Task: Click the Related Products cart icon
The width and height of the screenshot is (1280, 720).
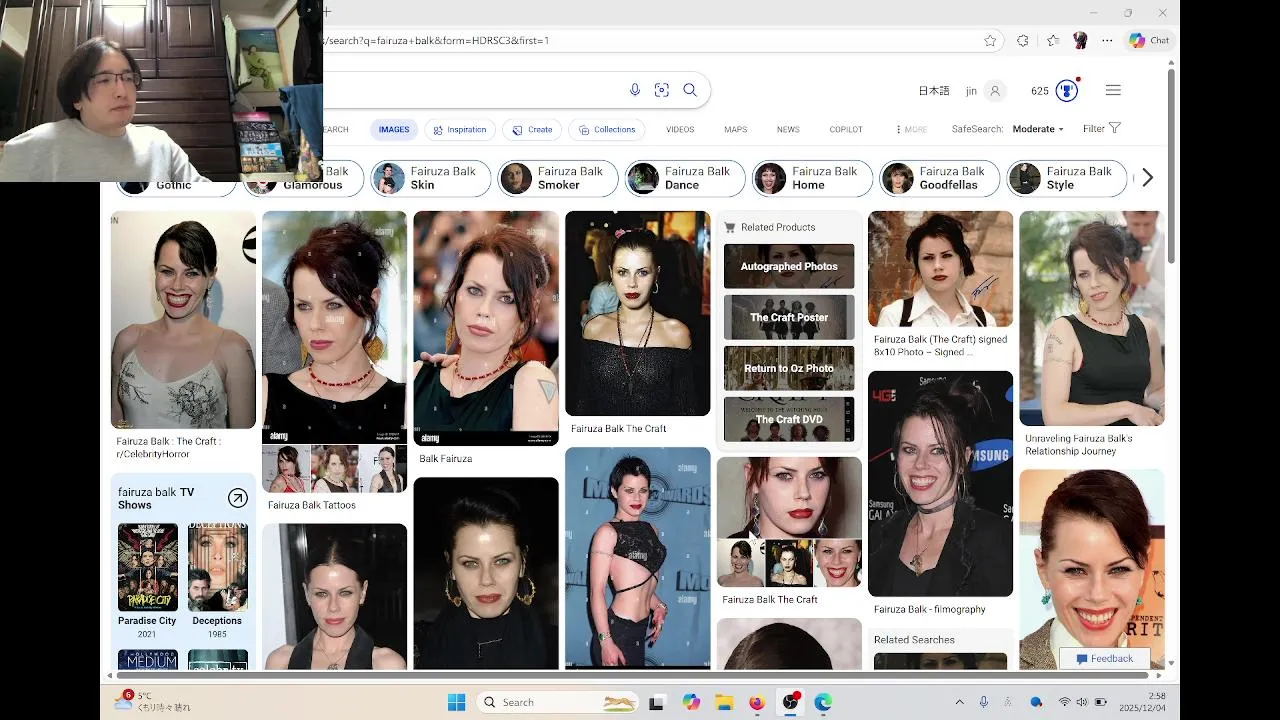Action: [x=730, y=227]
